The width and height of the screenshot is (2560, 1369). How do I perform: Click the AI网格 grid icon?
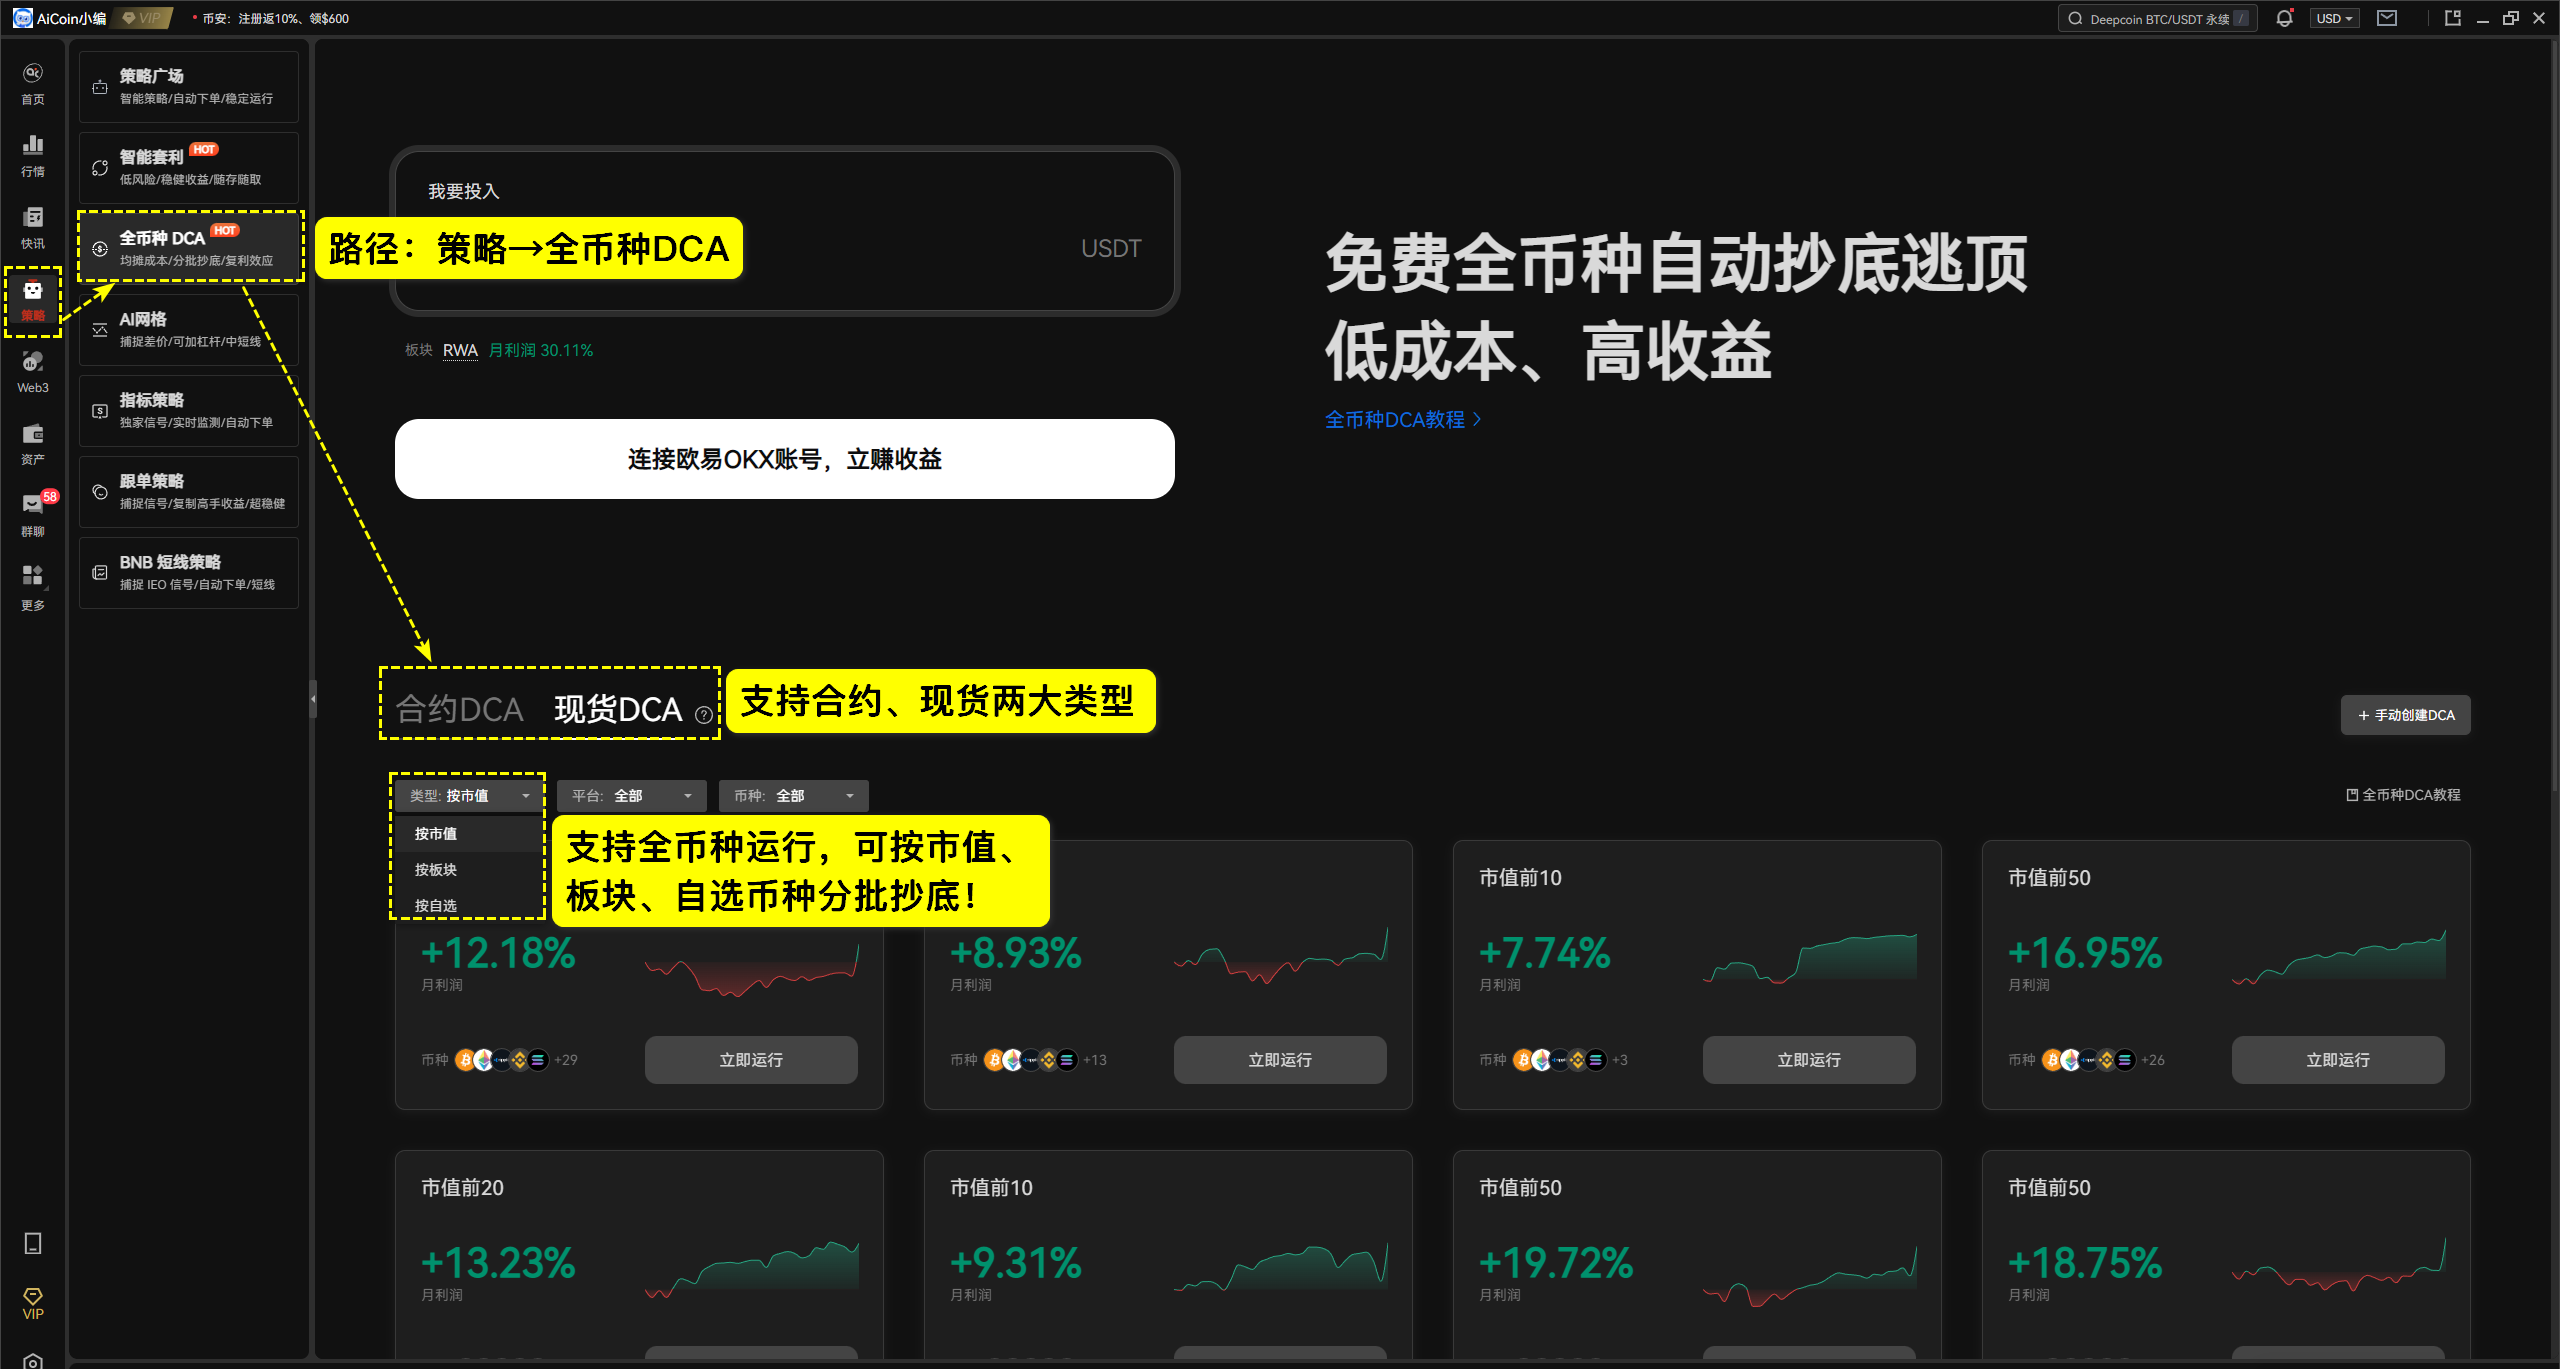[100, 330]
